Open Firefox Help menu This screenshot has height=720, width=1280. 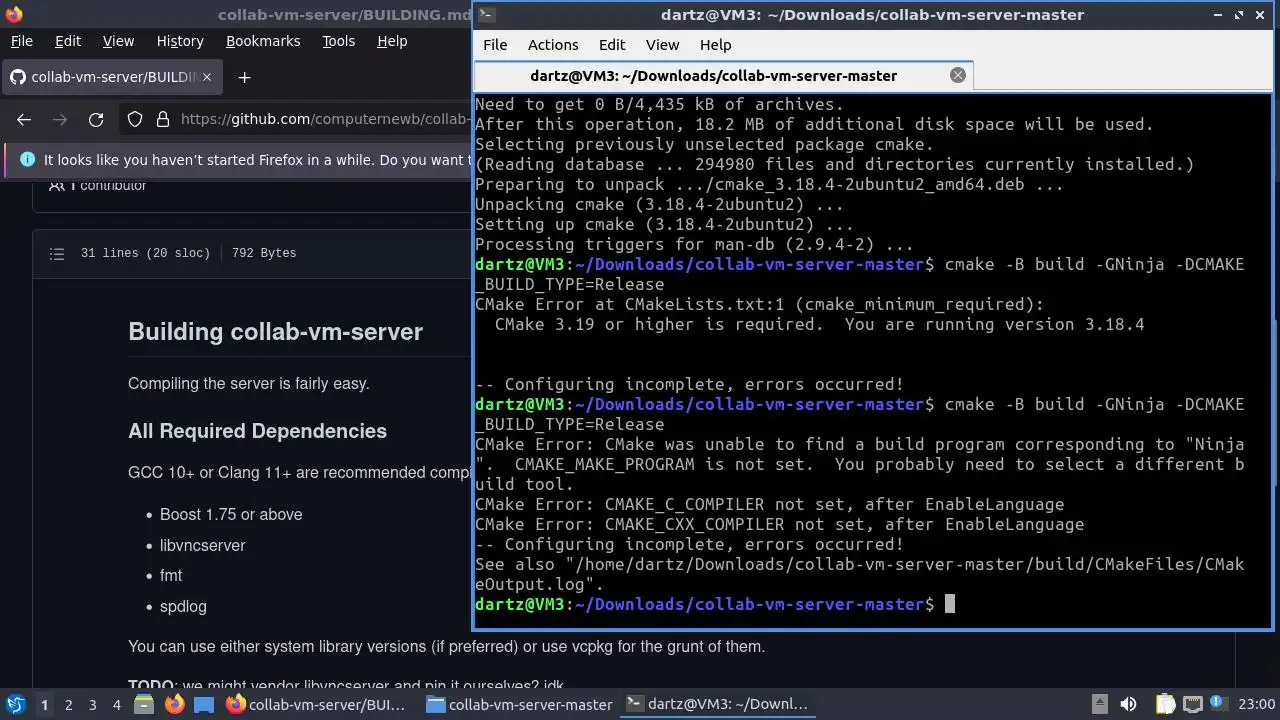pos(392,41)
